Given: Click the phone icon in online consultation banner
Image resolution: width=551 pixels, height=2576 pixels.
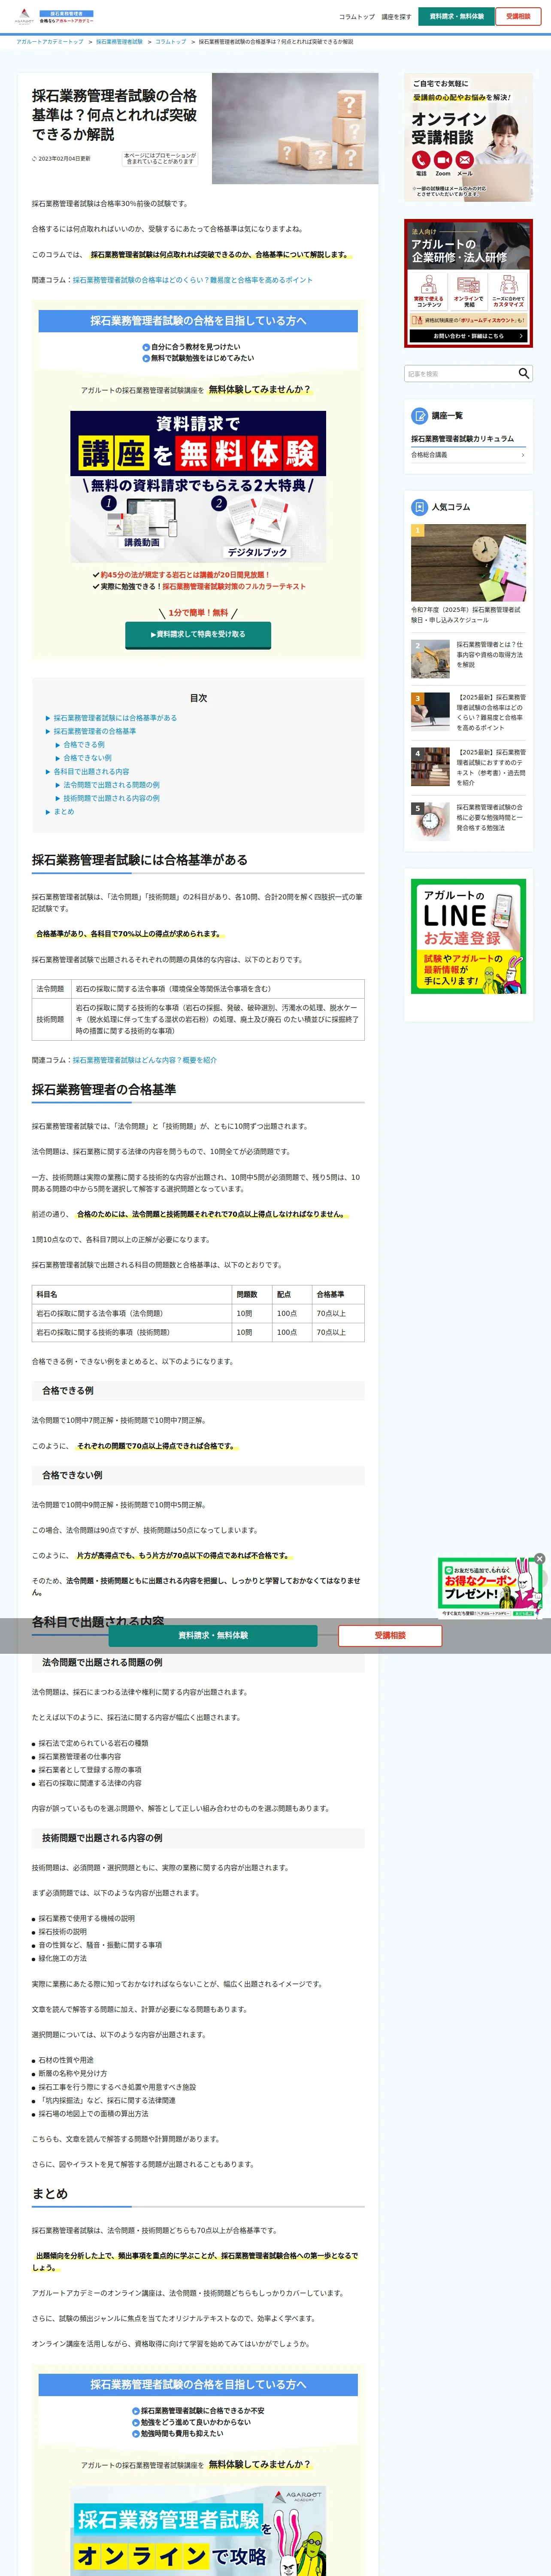Looking at the screenshot, I should pos(421,160).
